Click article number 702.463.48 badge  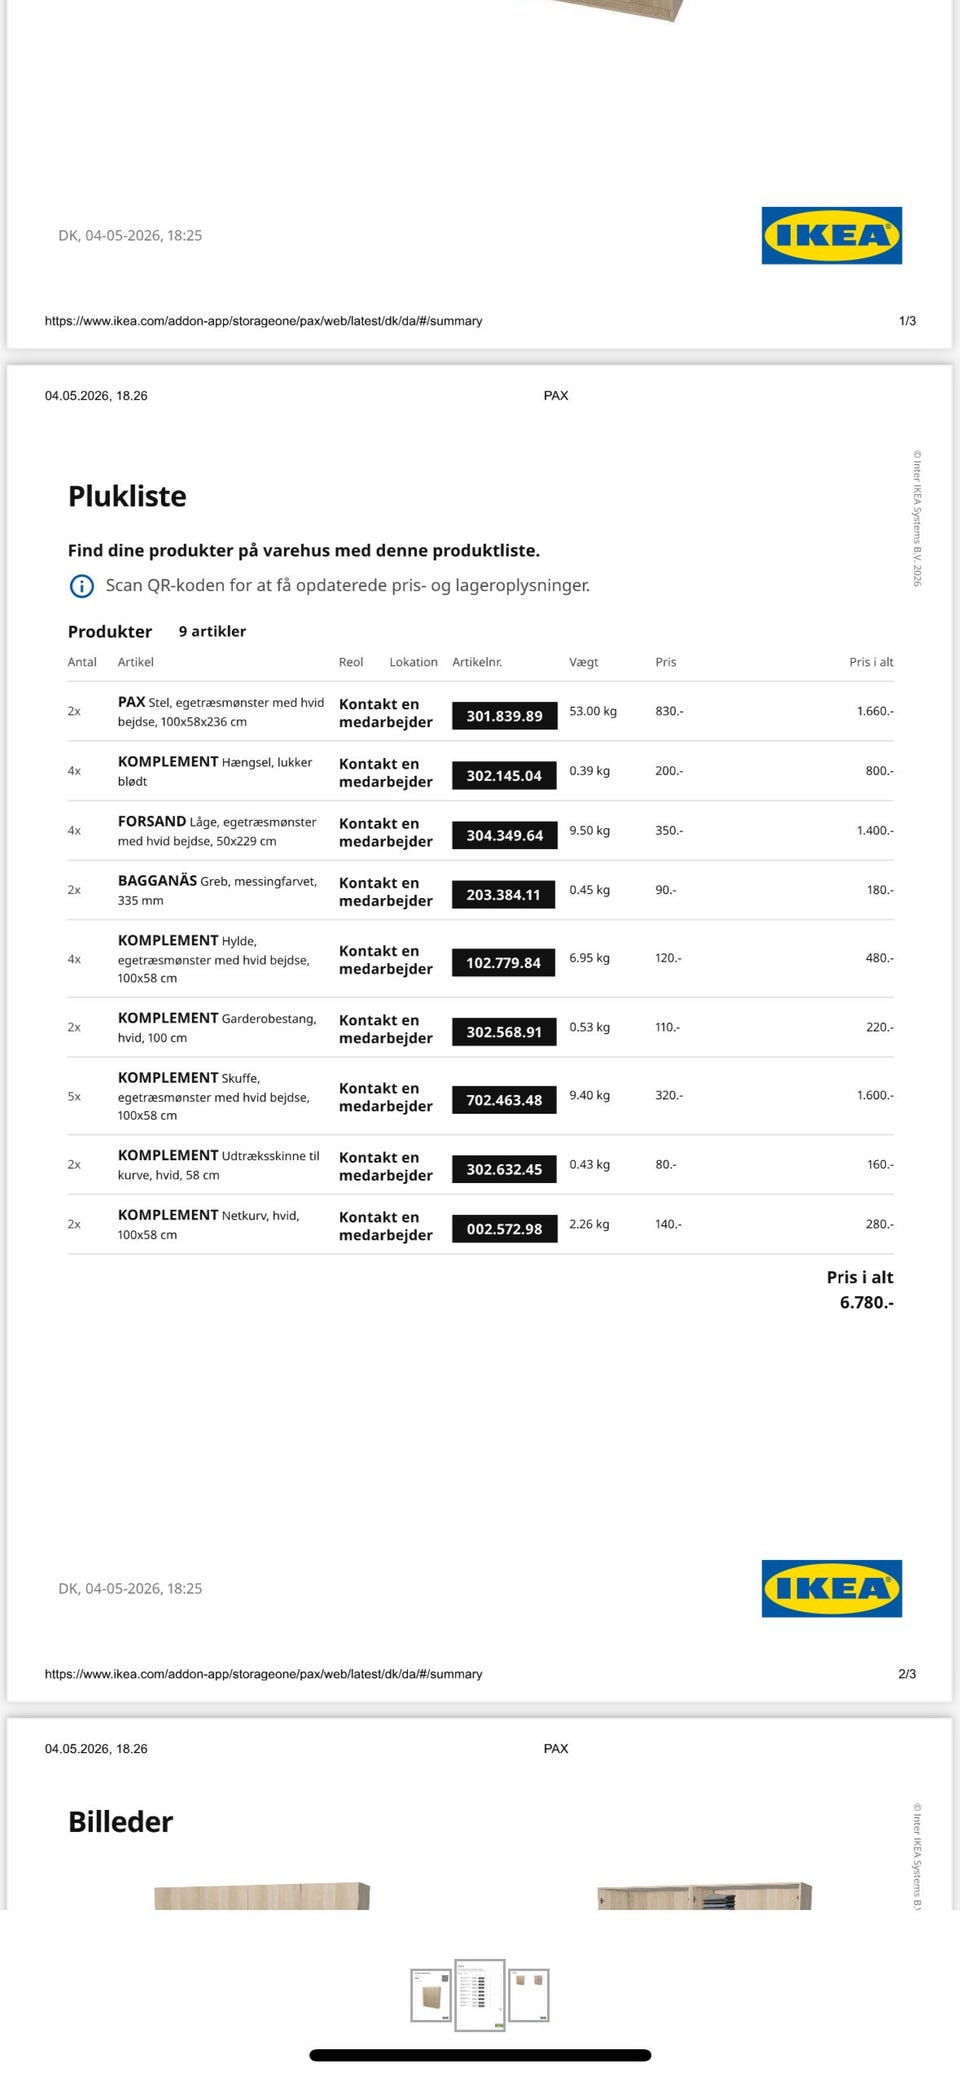(504, 1100)
